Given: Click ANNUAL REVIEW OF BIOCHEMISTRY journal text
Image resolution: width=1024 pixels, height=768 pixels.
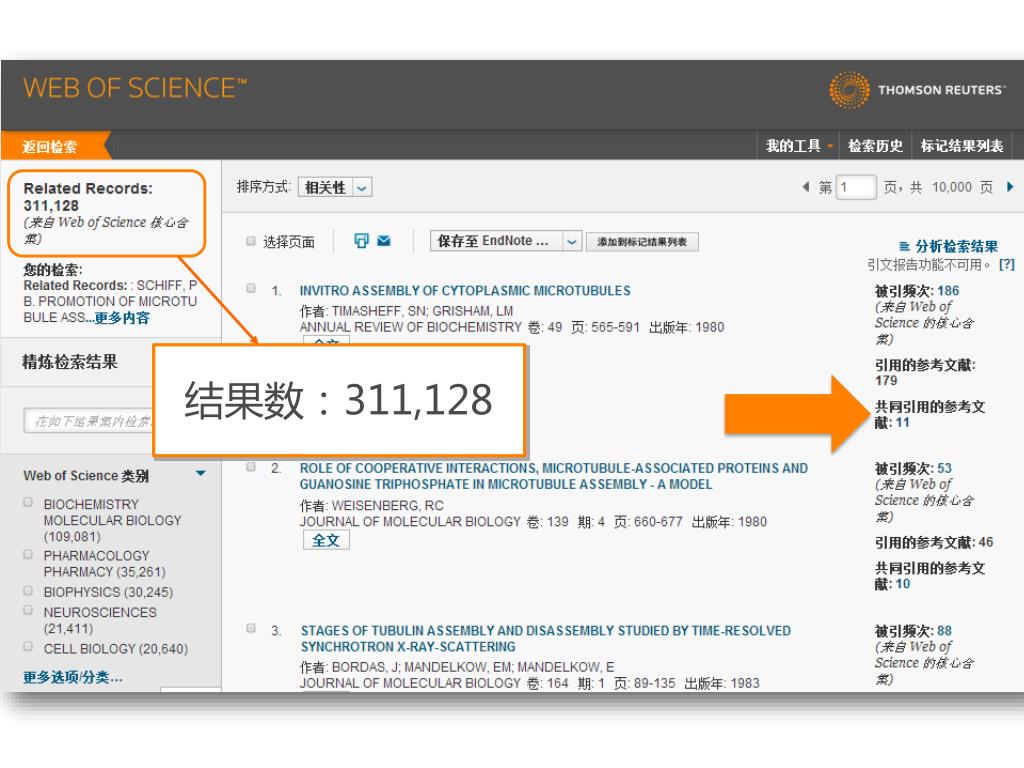Looking at the screenshot, I should [411, 327].
